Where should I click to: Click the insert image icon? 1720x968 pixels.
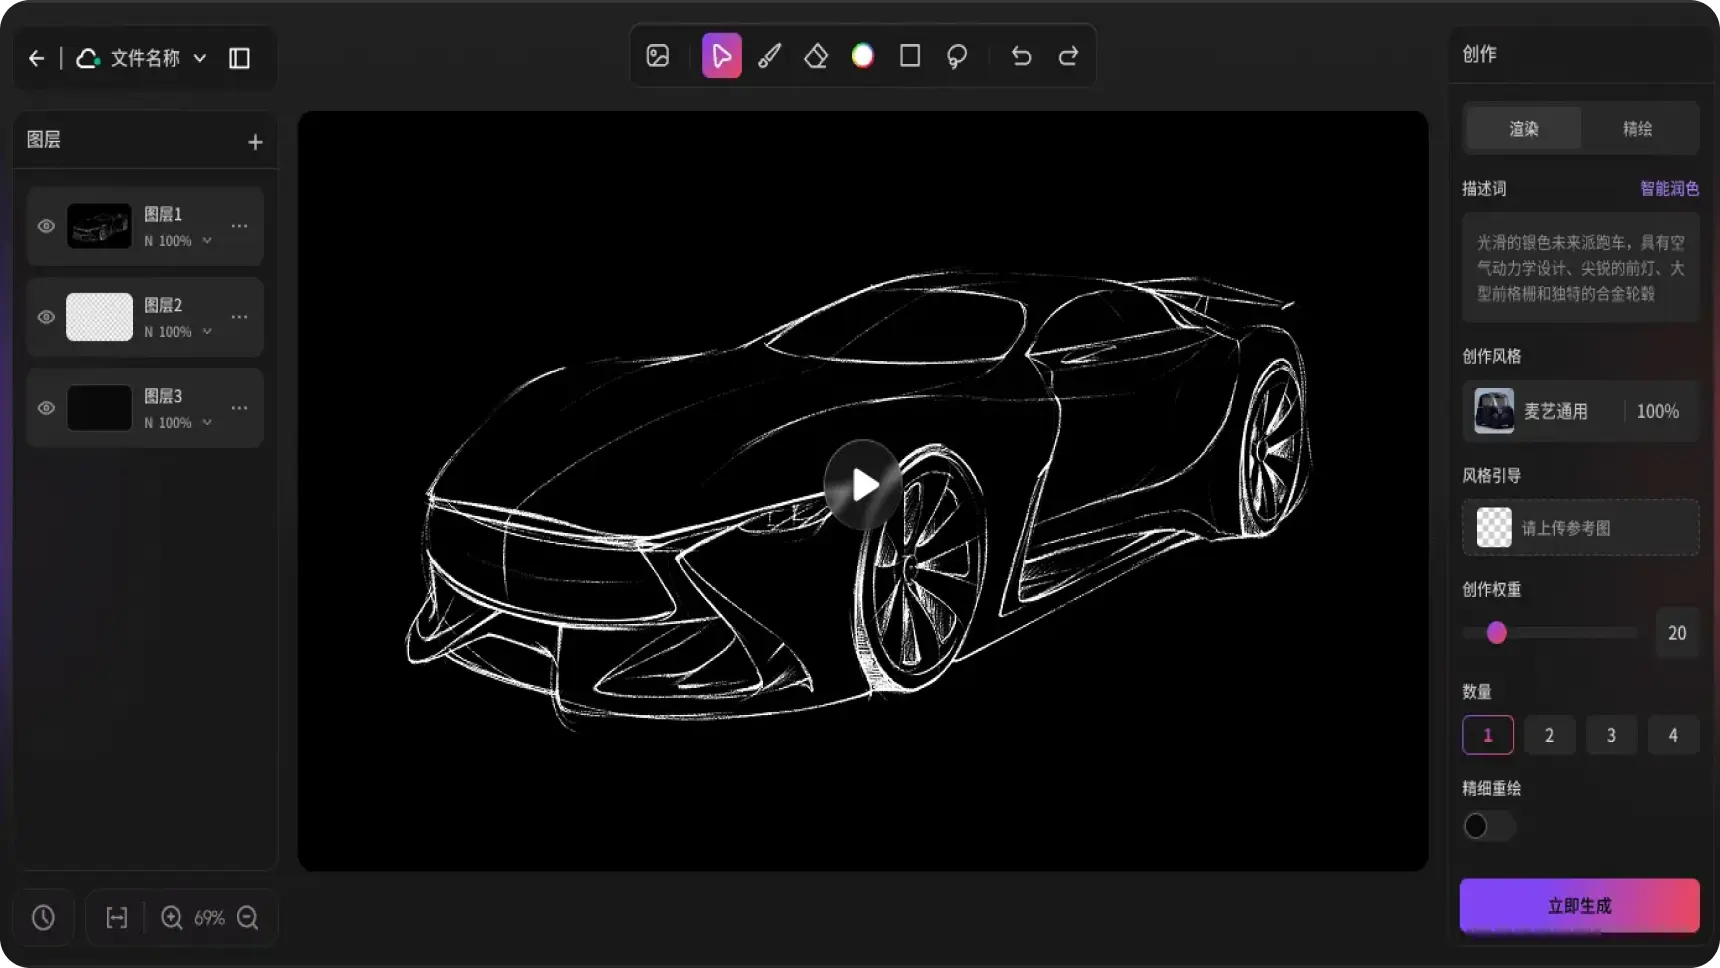point(658,56)
